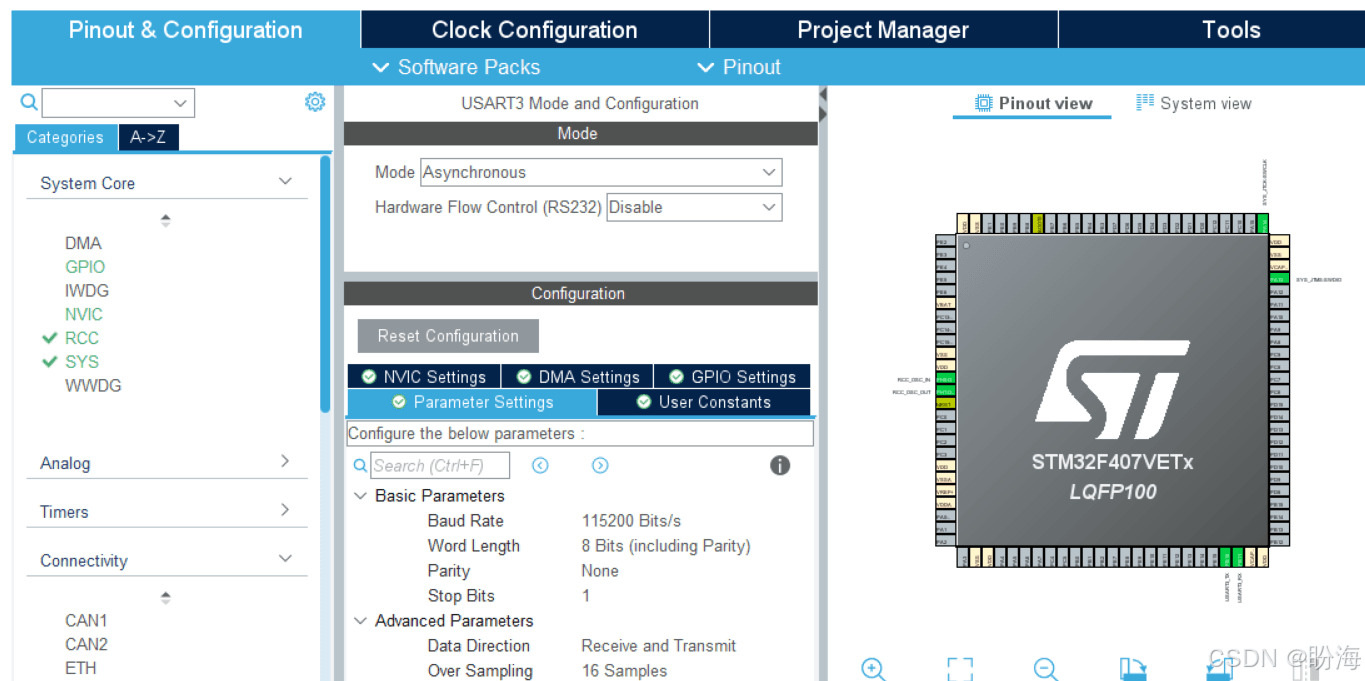
Task: Zoom out of the chip pinout
Action: click(1046, 668)
